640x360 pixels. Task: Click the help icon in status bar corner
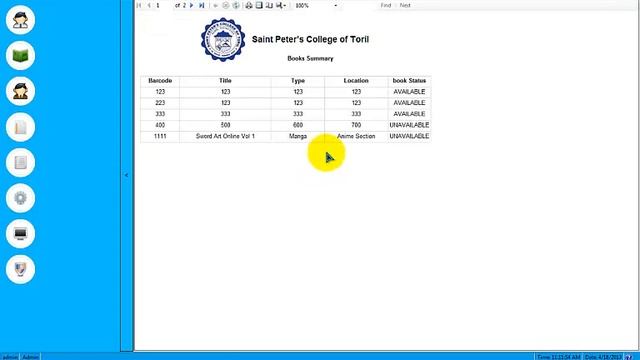coord(629,357)
